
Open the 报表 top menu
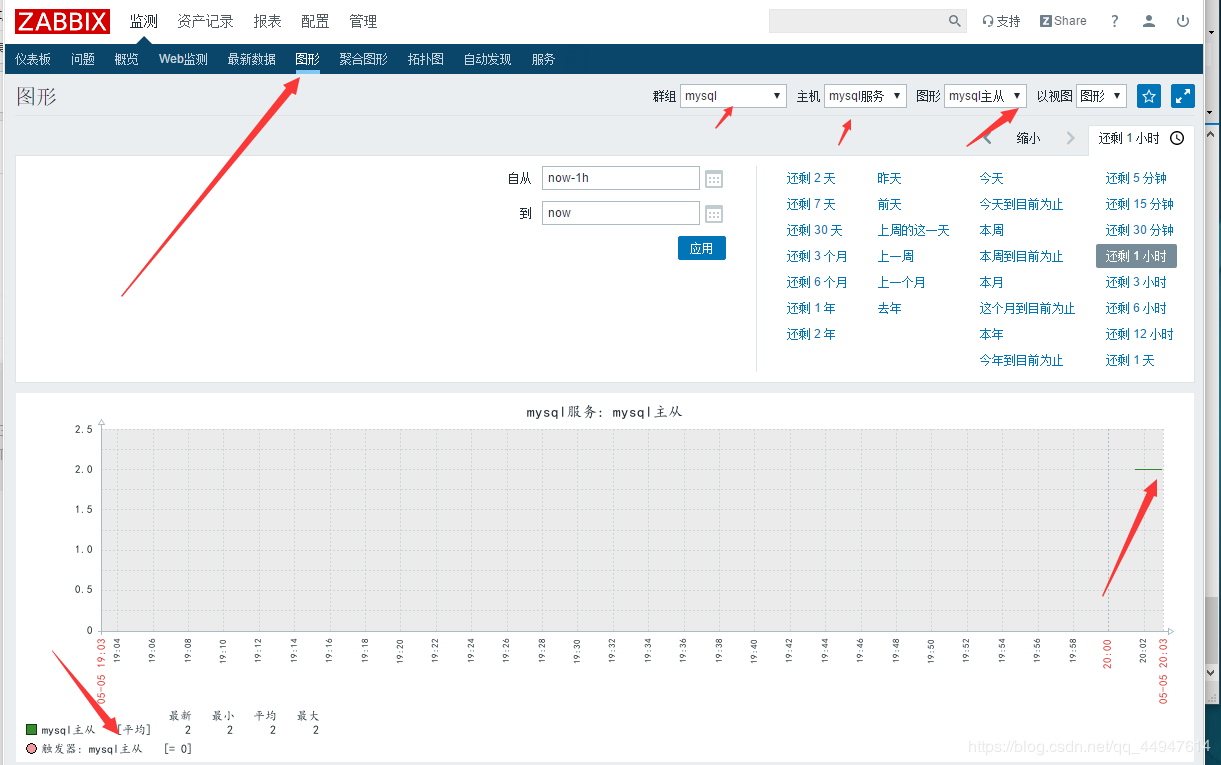pos(267,21)
